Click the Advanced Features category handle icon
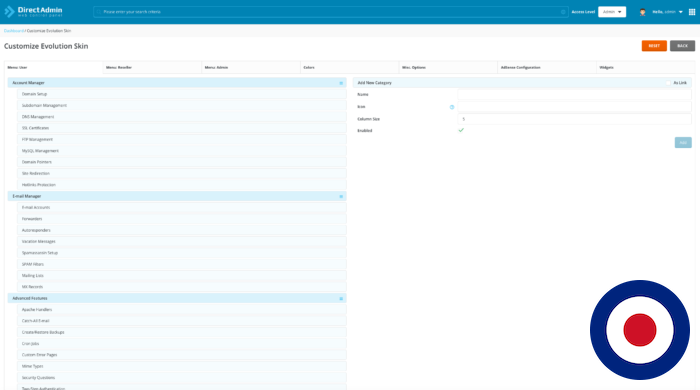700x390 pixels. 341,299
